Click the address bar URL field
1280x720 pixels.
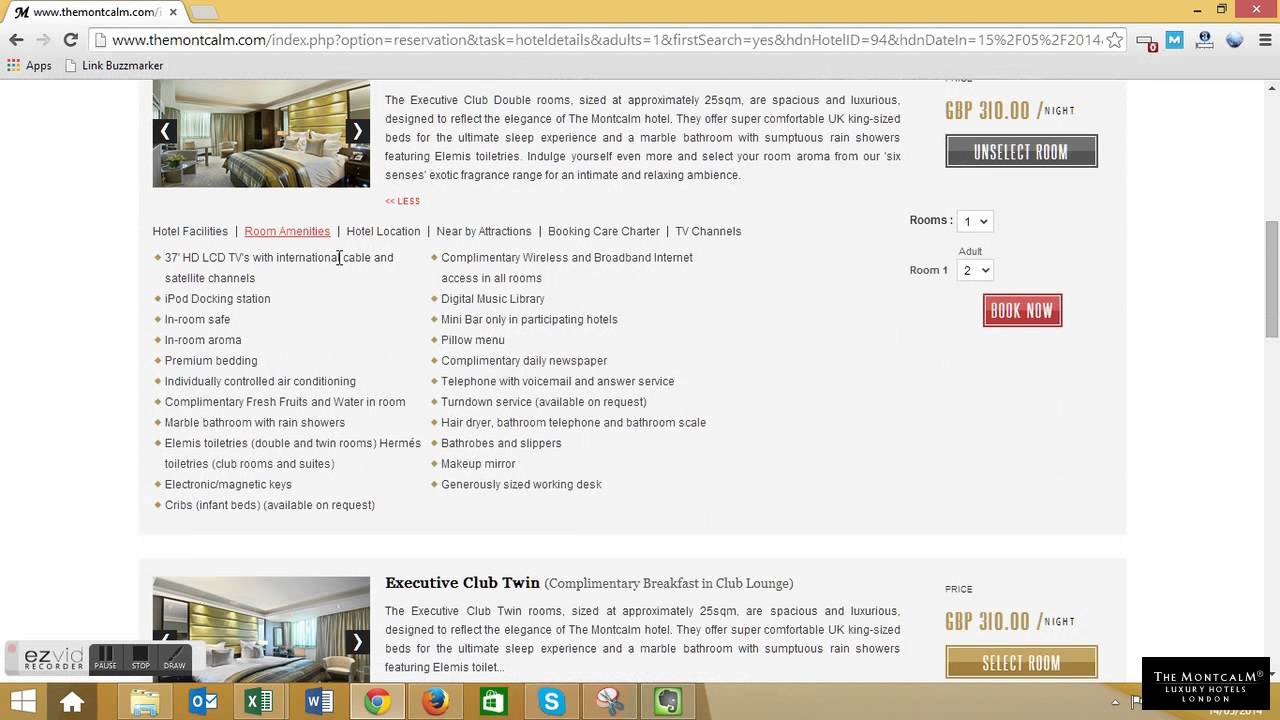point(605,40)
